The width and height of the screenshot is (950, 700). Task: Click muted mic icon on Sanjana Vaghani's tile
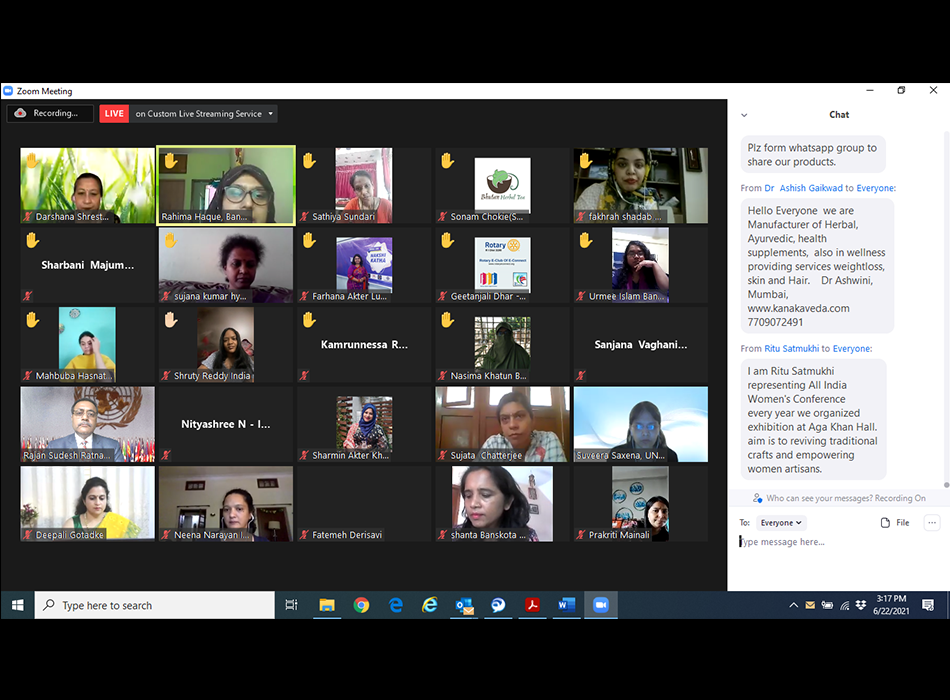coord(580,375)
